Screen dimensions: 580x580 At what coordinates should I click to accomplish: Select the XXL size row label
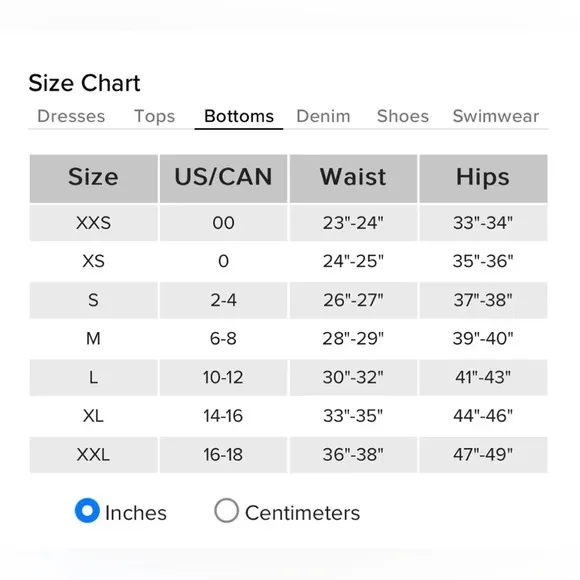click(x=94, y=455)
